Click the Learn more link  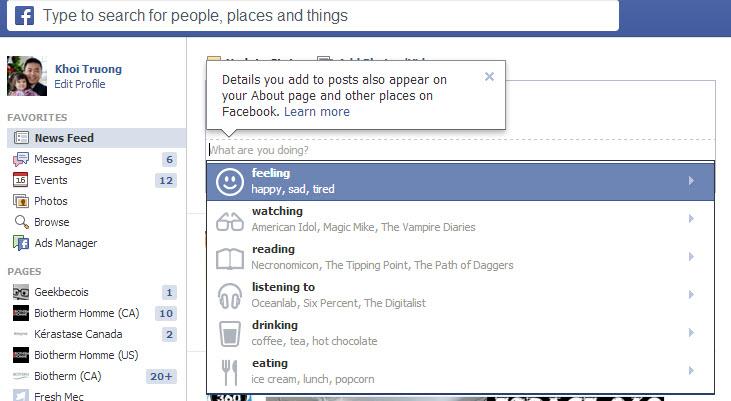[x=317, y=112]
